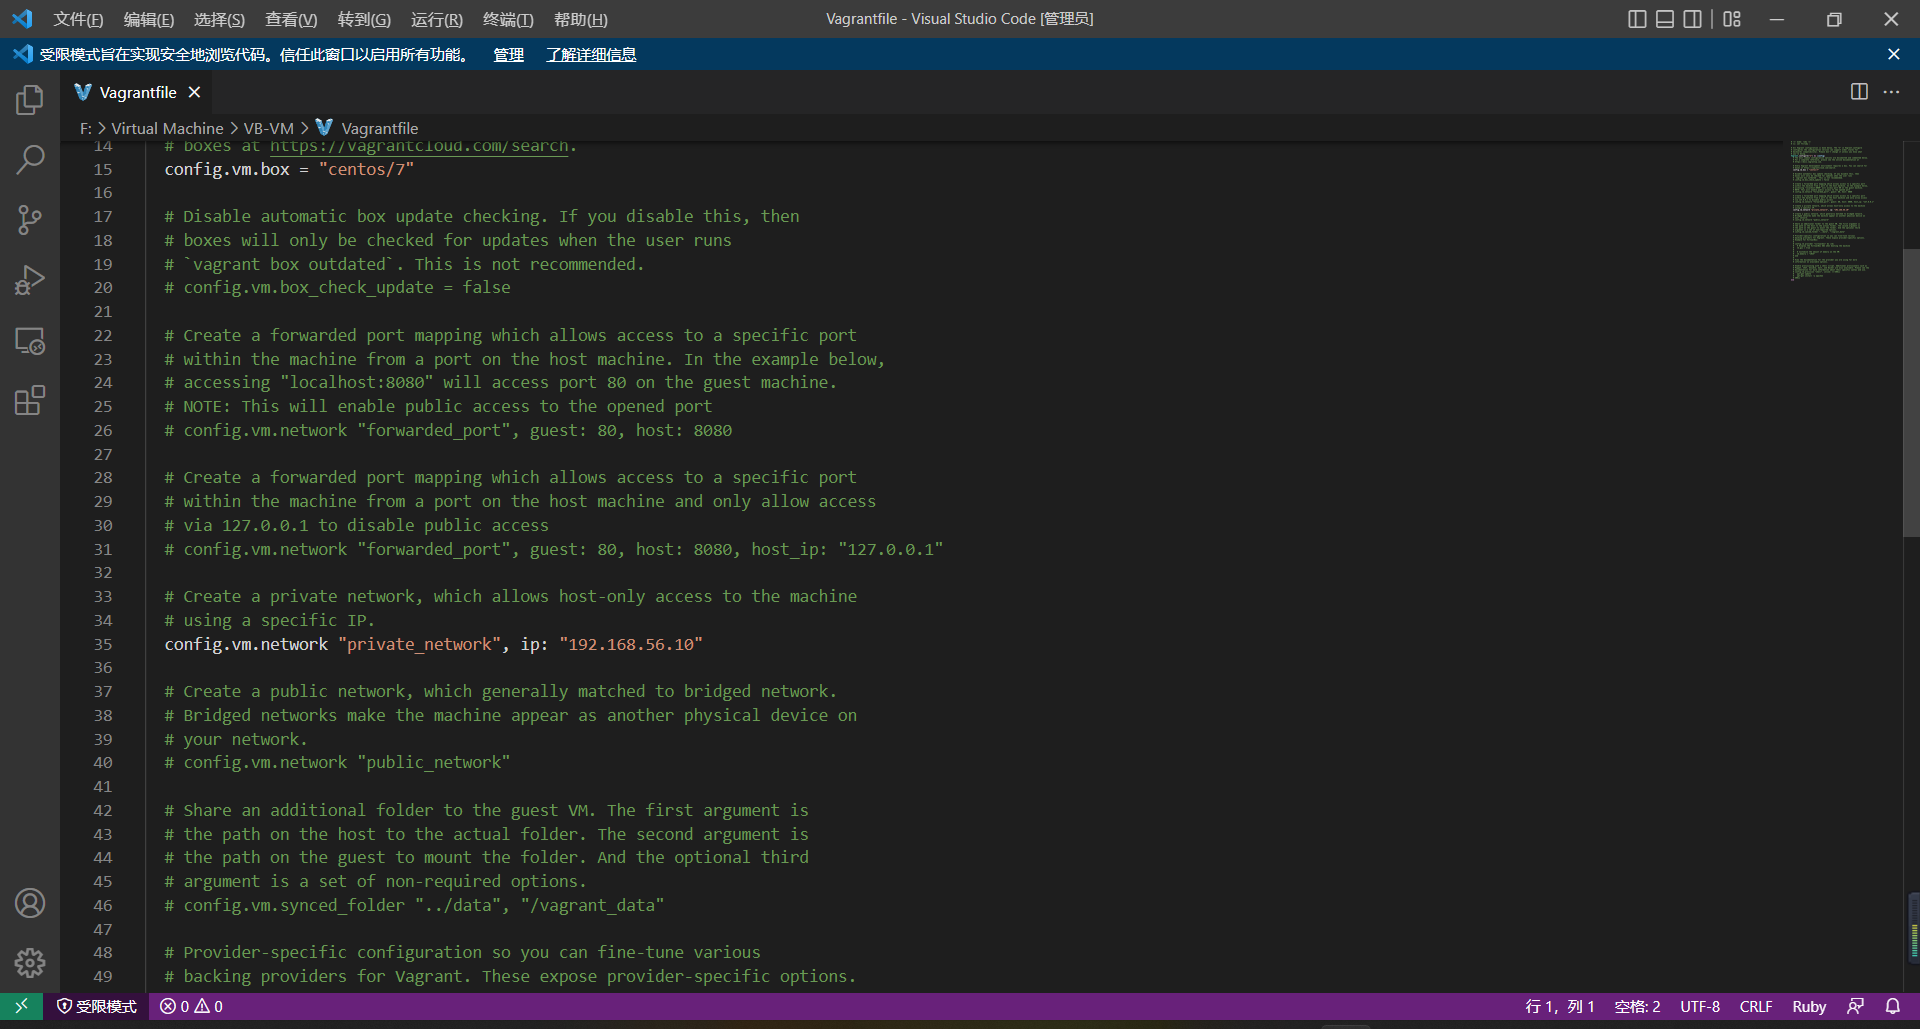Open the 终端(T) menu
The image size is (1920, 1029).
point(508,19)
